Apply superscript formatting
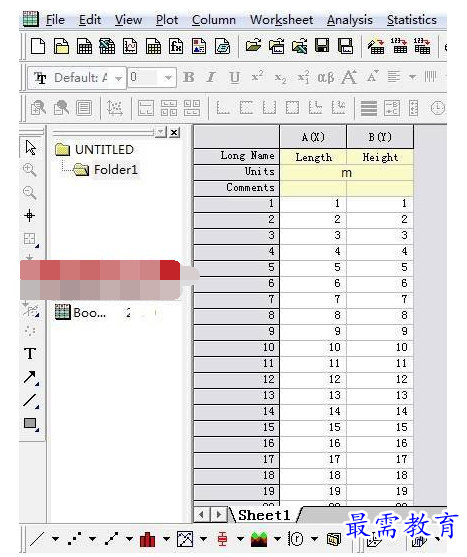Viewport: 467px width, 557px height. pos(257,76)
